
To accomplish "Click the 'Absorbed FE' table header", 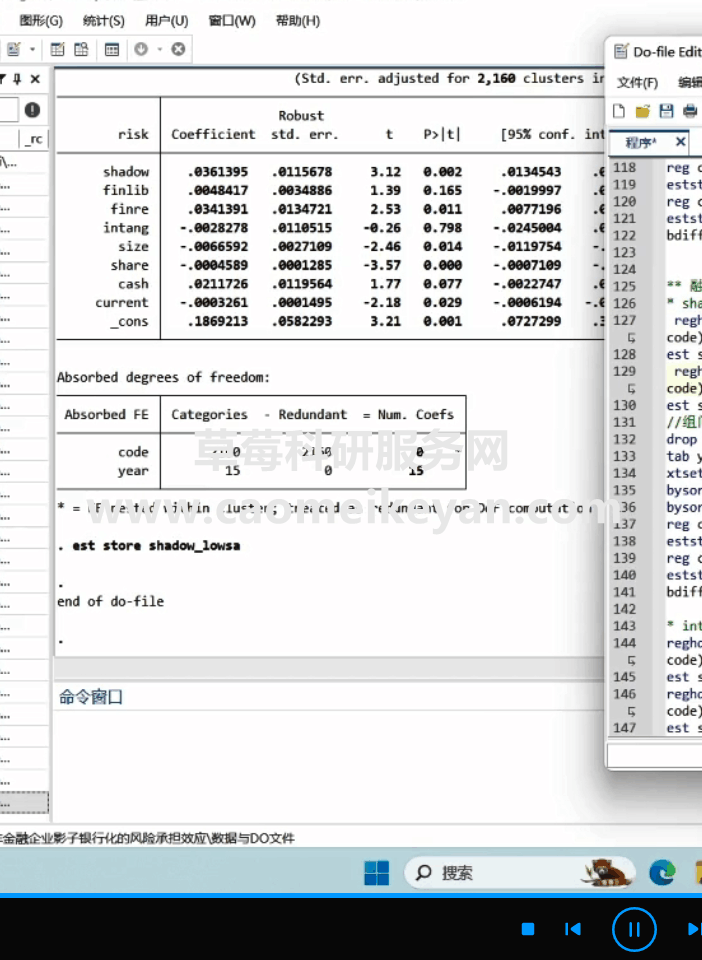I will tap(106, 414).
